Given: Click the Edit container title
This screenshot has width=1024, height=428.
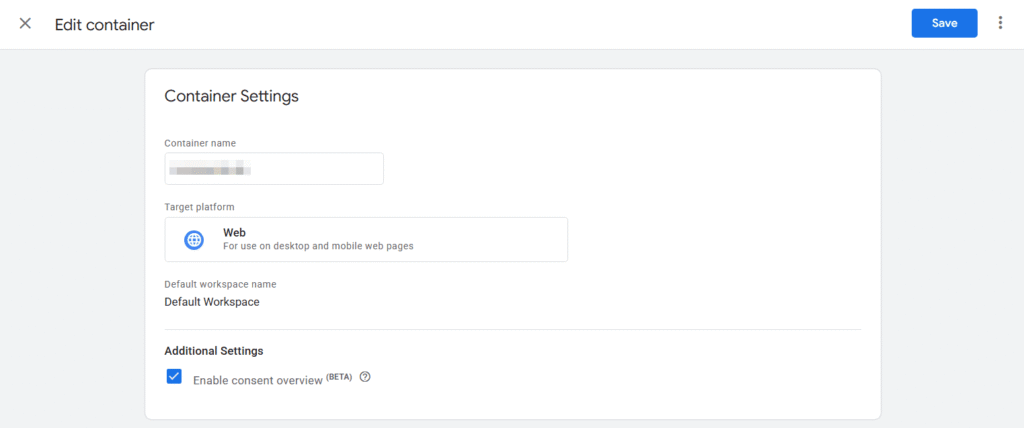Looking at the screenshot, I should pos(104,25).
